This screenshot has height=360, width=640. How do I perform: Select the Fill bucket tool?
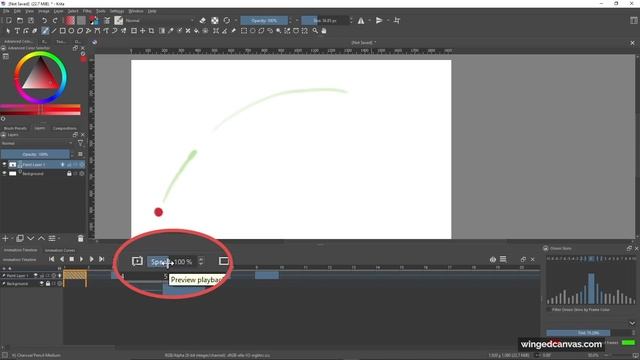196,31
